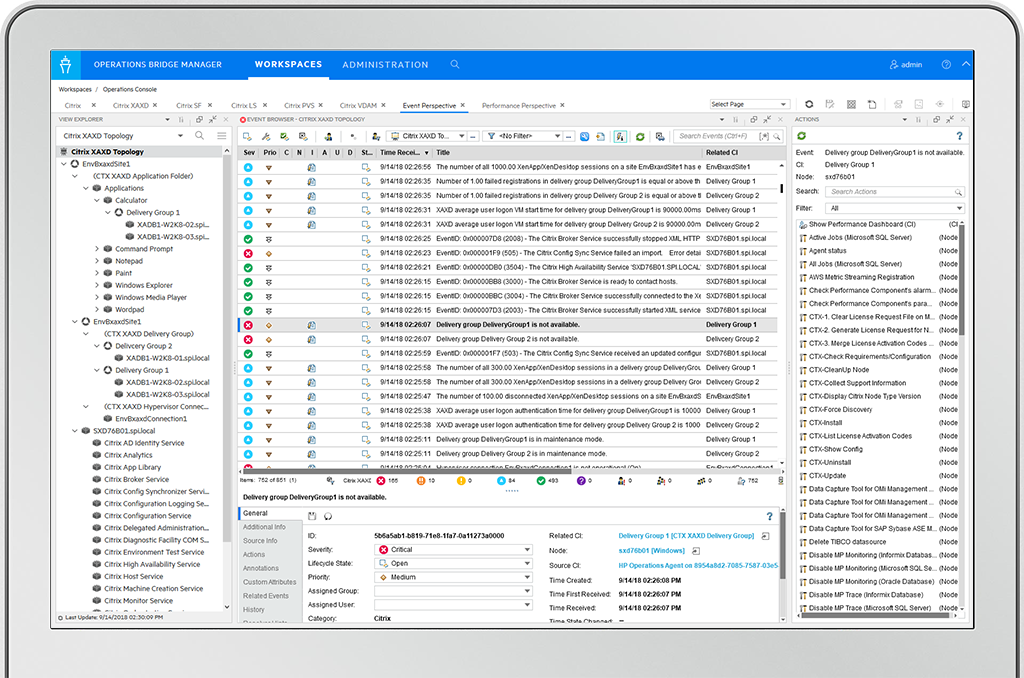Click the help icon in the event details pane

pos(769,516)
